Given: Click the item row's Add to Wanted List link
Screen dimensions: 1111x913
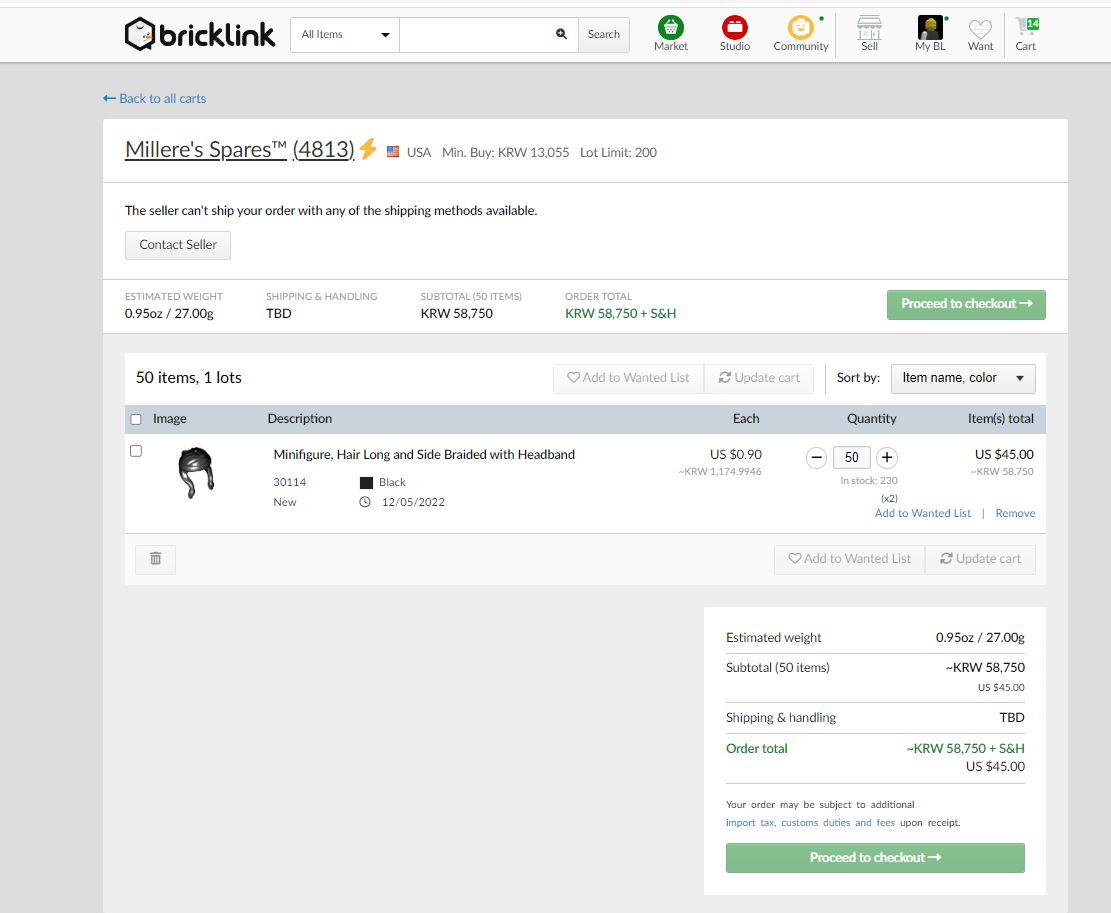Looking at the screenshot, I should (x=923, y=514).
